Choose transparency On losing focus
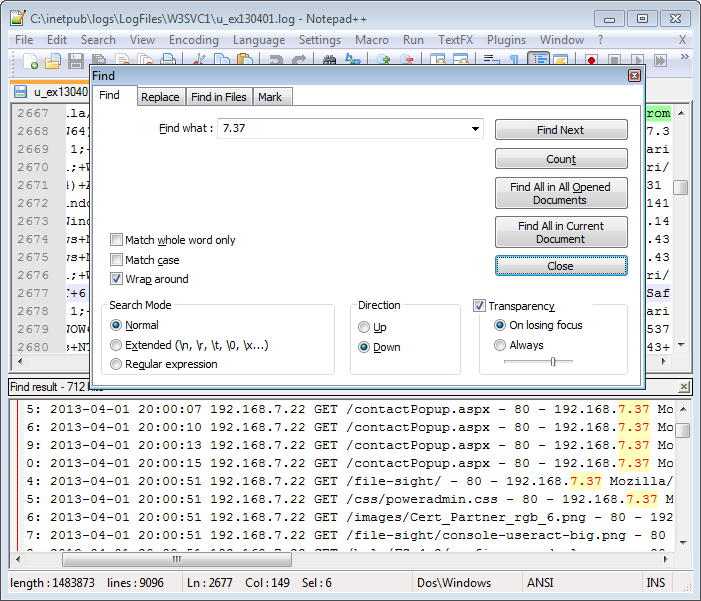Viewport: 701px width, 601px height. (x=500, y=325)
